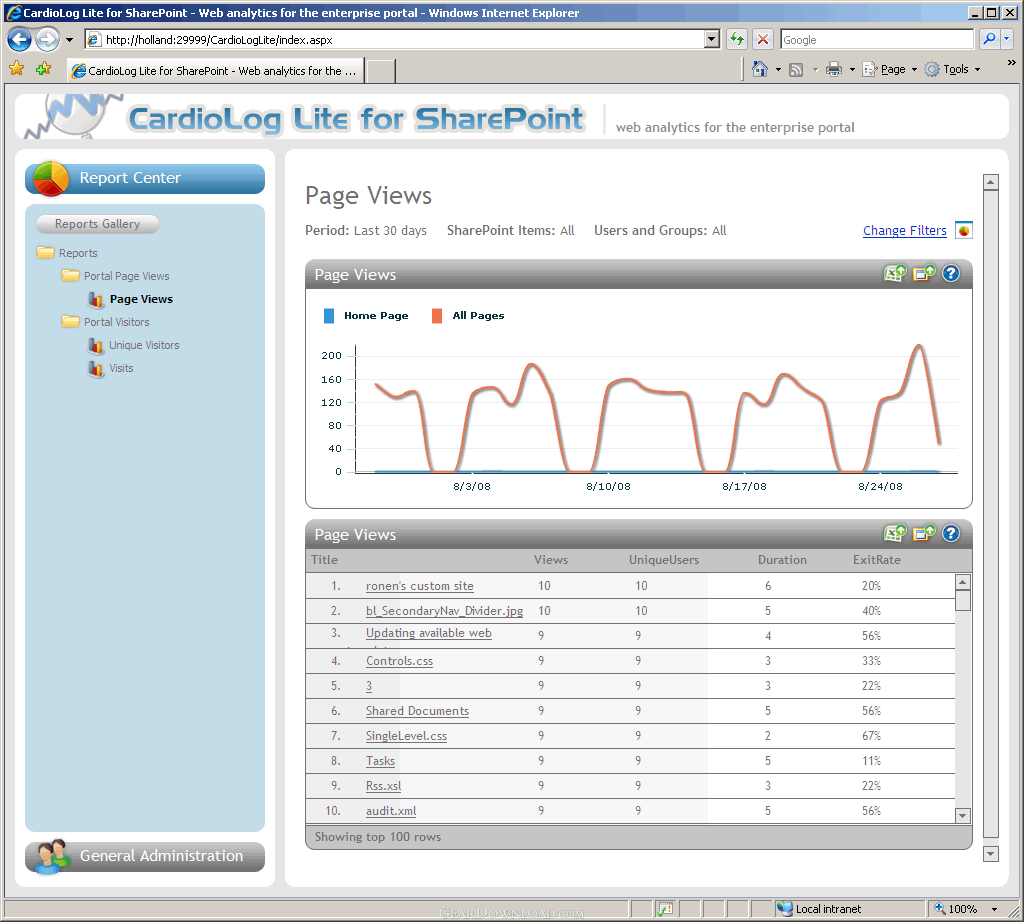This screenshot has height=922, width=1024.
Task: Expand the address bar history dropdown
Action: (712, 39)
